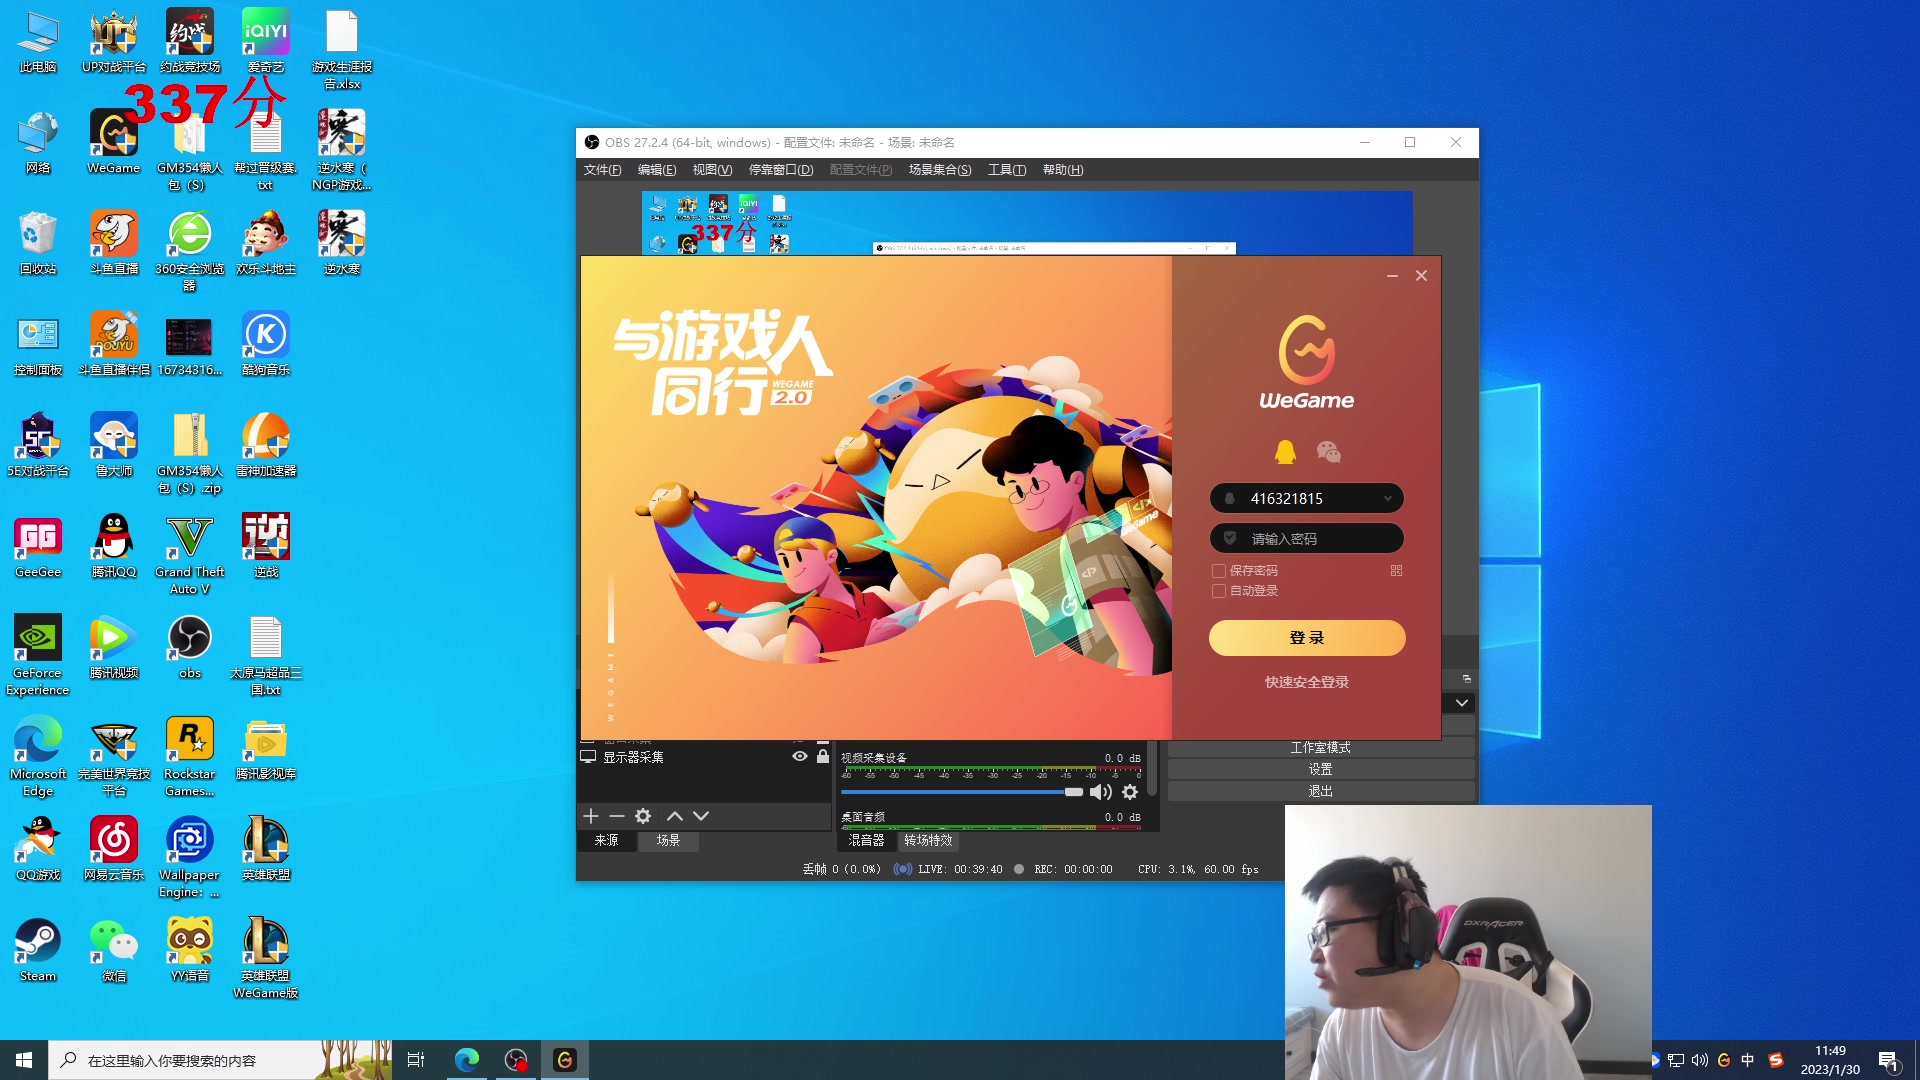This screenshot has width=1920, height=1080.
Task: Switch to 来源 tab in OBS
Action: (x=606, y=841)
